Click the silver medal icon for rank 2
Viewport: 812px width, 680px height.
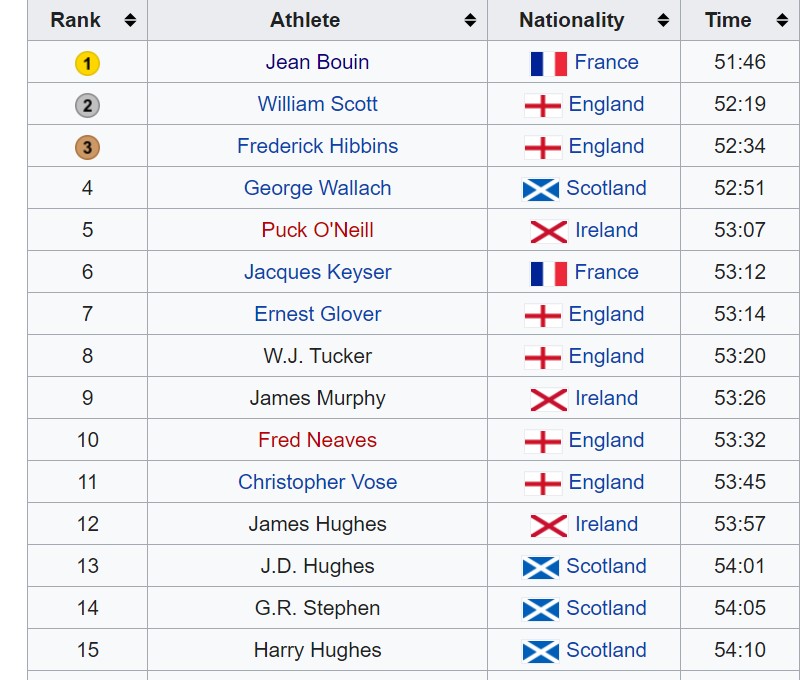tap(88, 106)
